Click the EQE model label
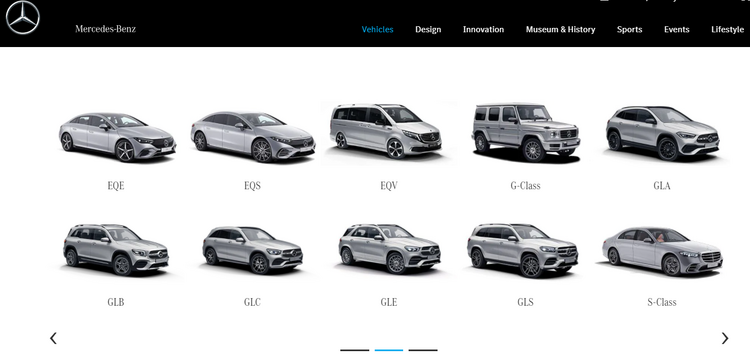Screen dimensions: 750x361 coord(116,186)
